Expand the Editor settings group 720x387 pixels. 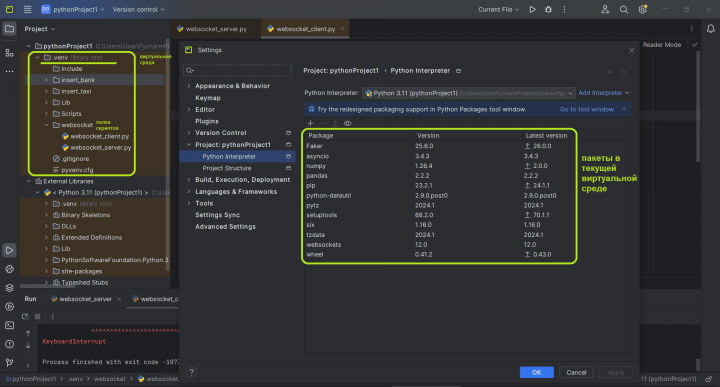click(189, 109)
